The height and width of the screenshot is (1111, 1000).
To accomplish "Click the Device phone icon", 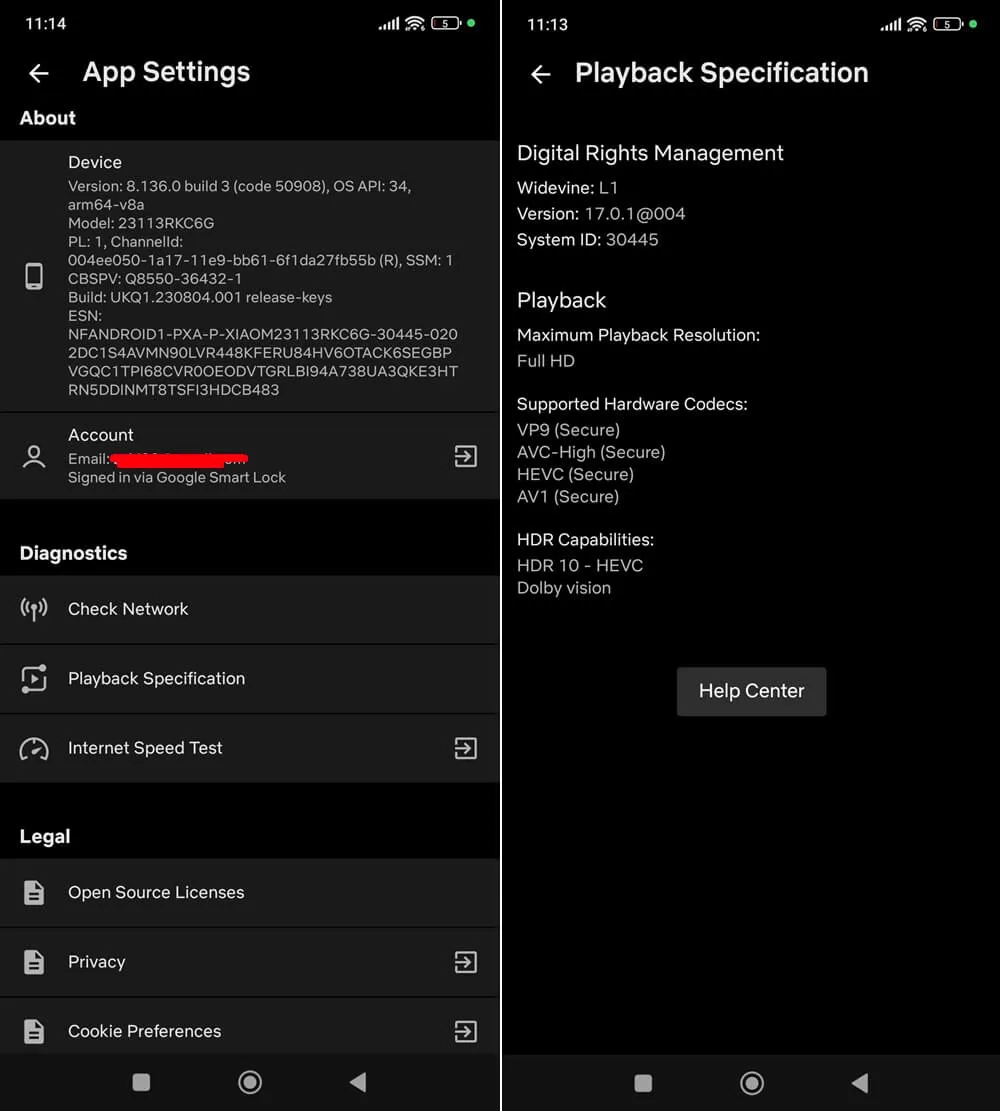I will 33,275.
